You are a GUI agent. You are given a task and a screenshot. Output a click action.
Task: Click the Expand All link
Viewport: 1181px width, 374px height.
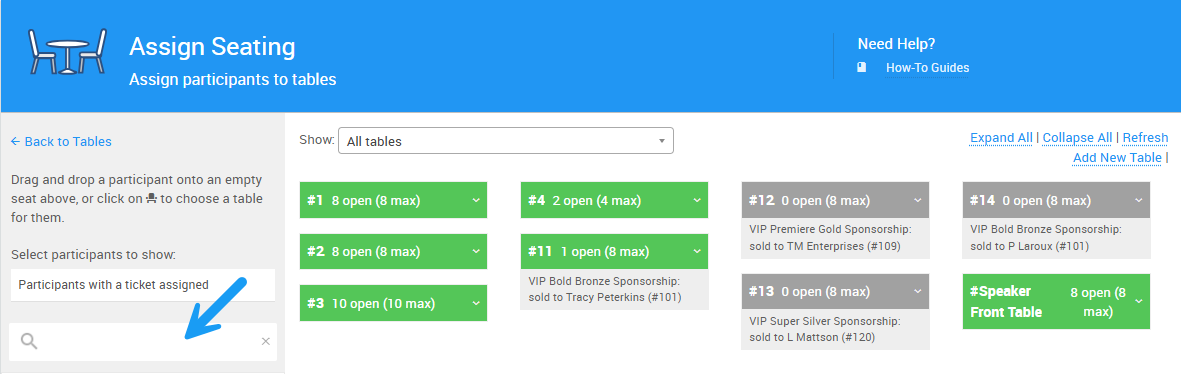pos(1001,138)
